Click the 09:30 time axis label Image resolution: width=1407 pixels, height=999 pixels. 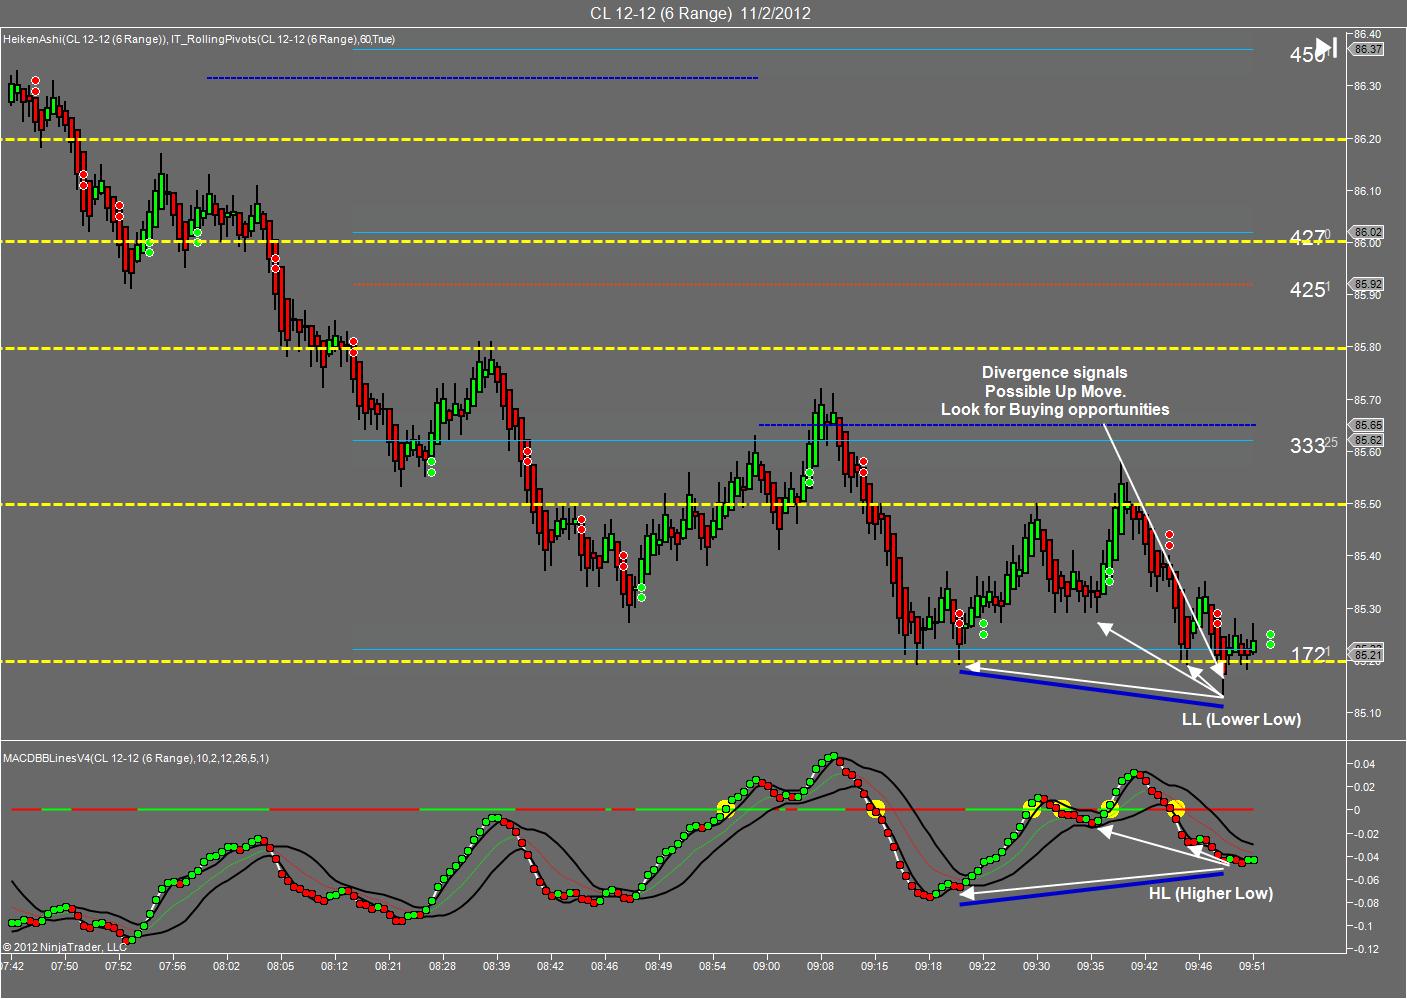[x=1037, y=967]
